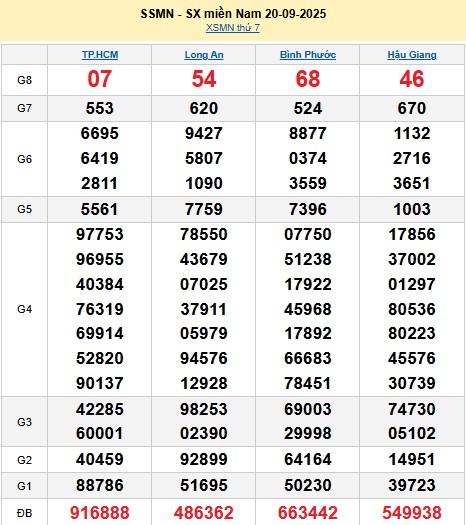Select the ĐB special prize row label

[24, 513]
